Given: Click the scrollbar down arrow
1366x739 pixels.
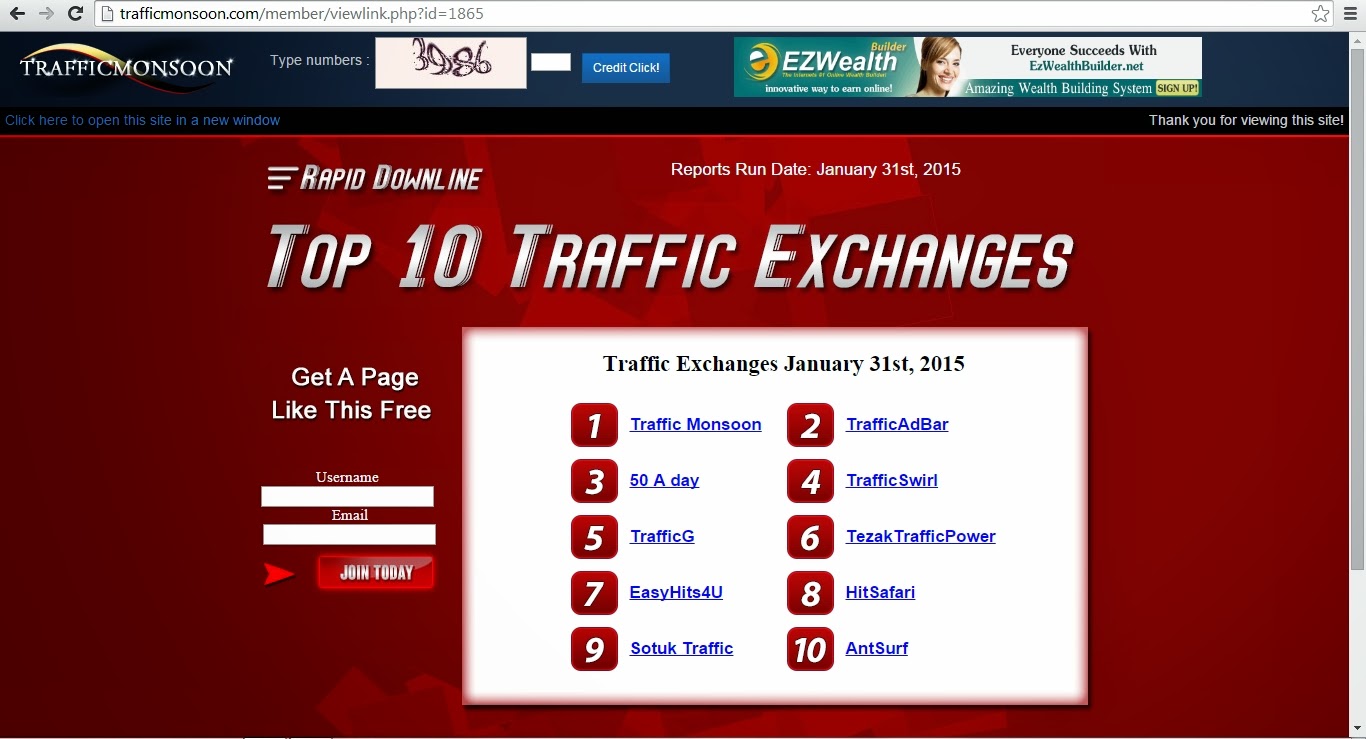Looking at the screenshot, I should 1357,729.
